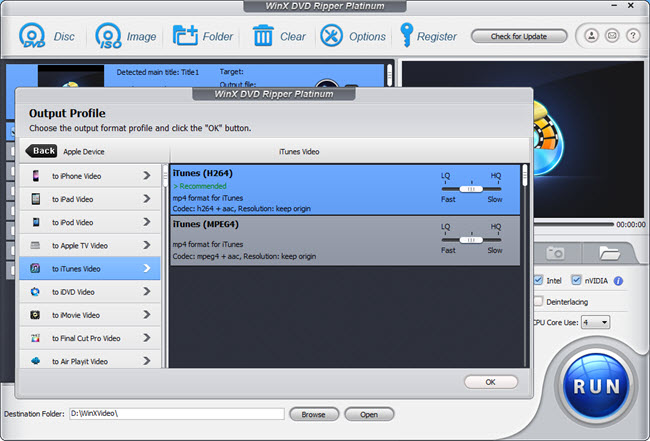Select the to Apple TV Video category
This screenshot has height=441, width=650.
tap(90, 245)
